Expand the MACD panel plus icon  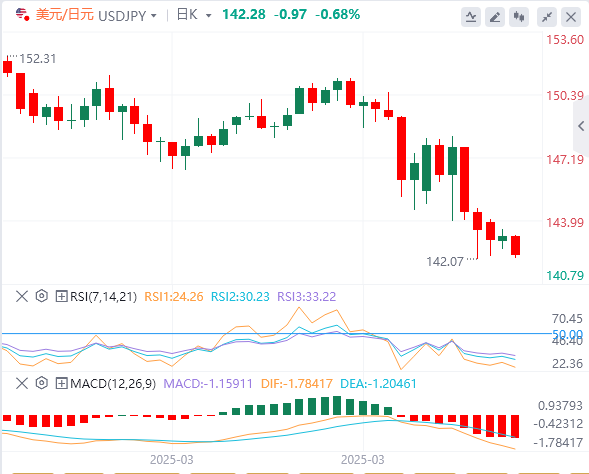coord(61,383)
